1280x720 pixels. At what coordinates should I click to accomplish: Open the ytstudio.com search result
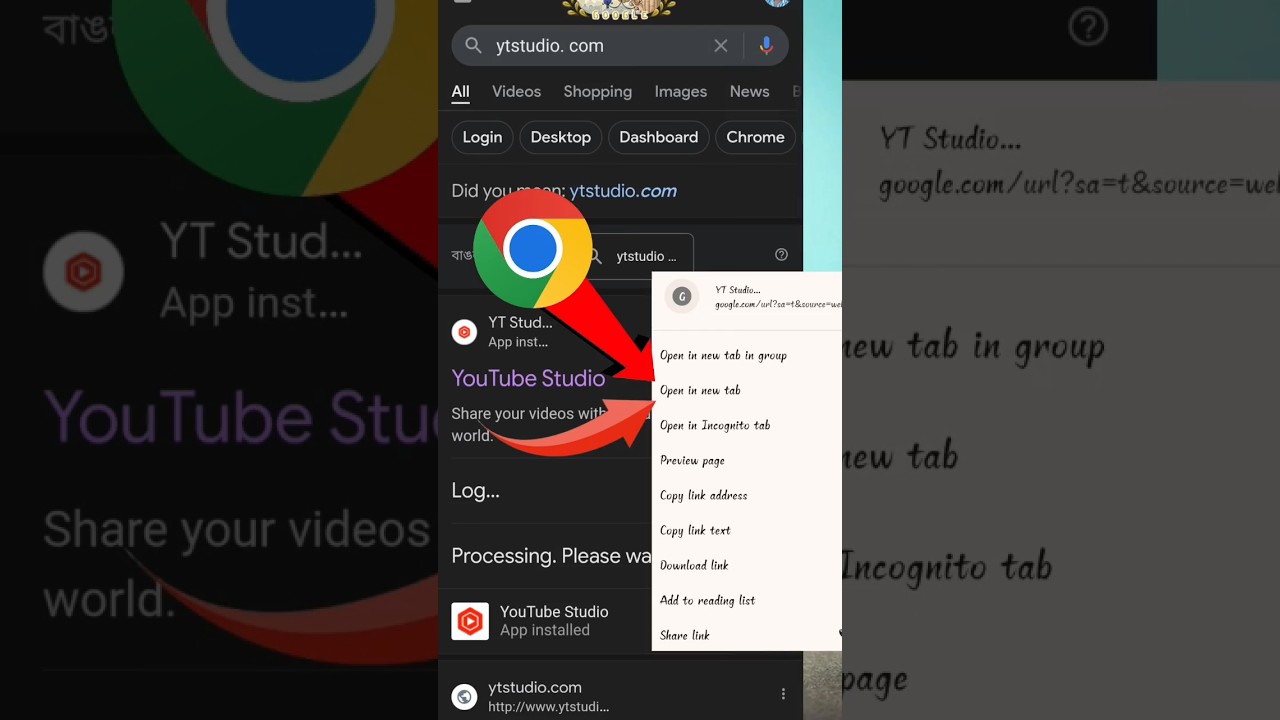tap(548, 696)
